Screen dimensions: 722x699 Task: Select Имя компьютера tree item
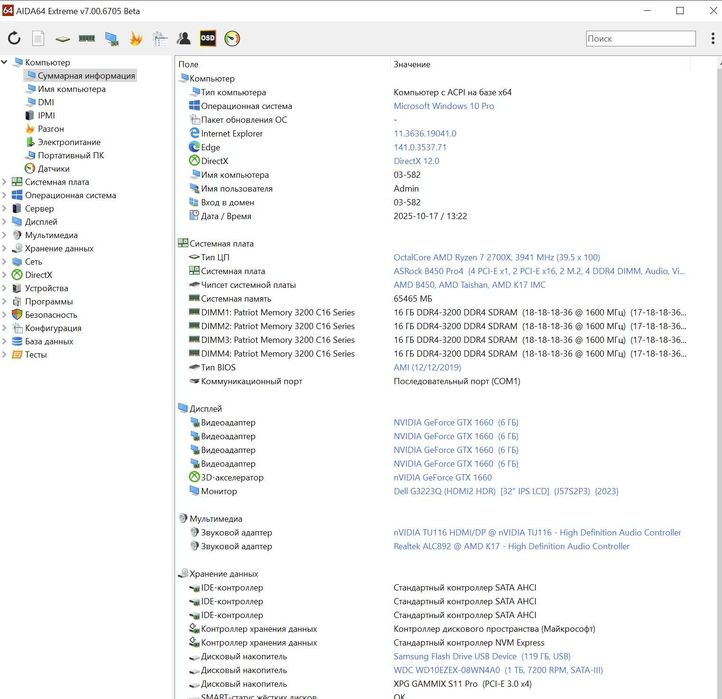(x=71, y=89)
